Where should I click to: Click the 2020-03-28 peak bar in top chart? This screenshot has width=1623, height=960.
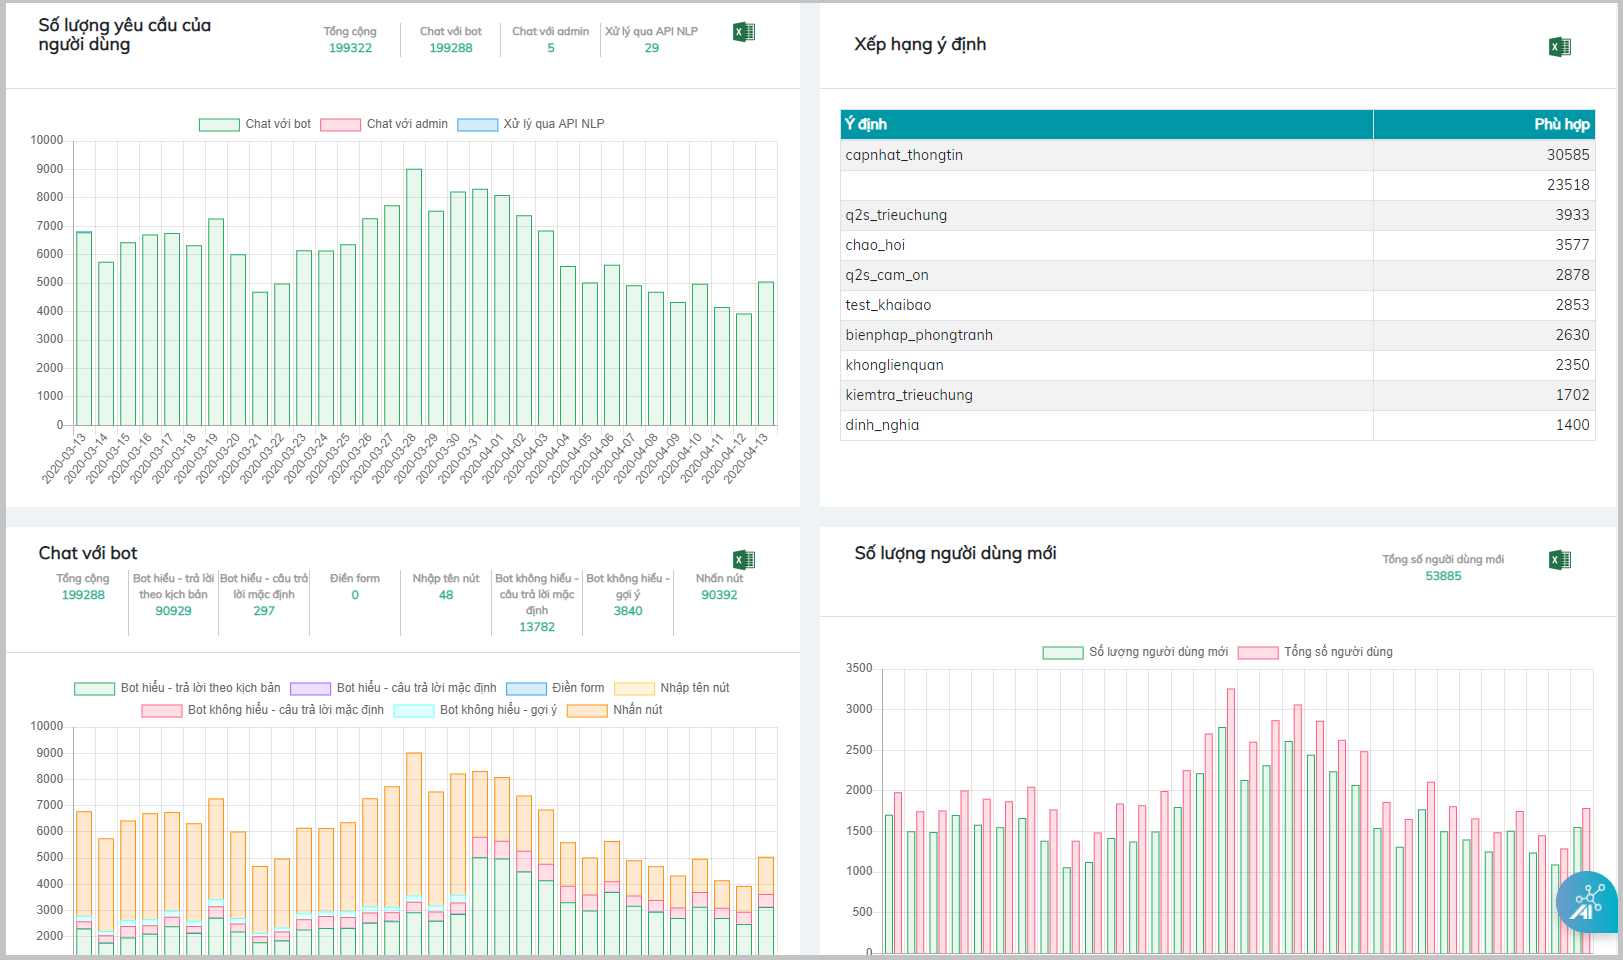click(414, 297)
